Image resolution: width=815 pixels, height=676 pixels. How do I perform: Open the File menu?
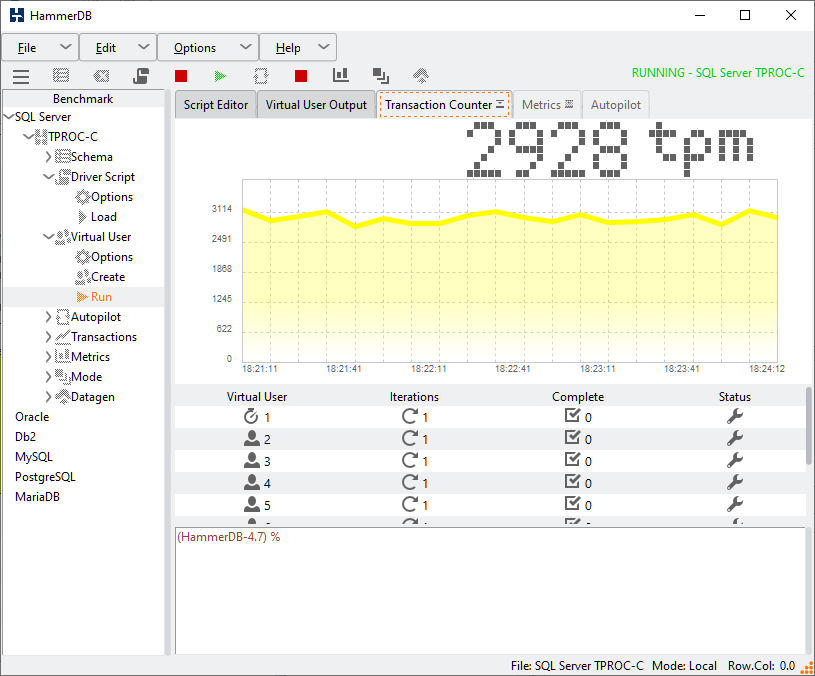(40, 48)
